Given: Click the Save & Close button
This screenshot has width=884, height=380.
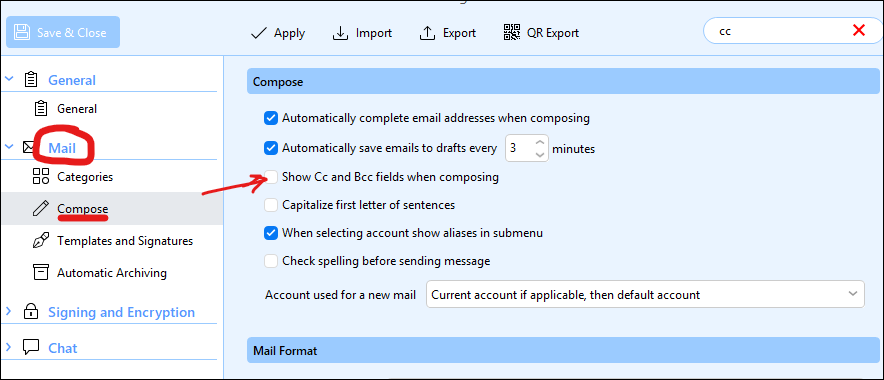Looking at the screenshot, I should 63,32.
